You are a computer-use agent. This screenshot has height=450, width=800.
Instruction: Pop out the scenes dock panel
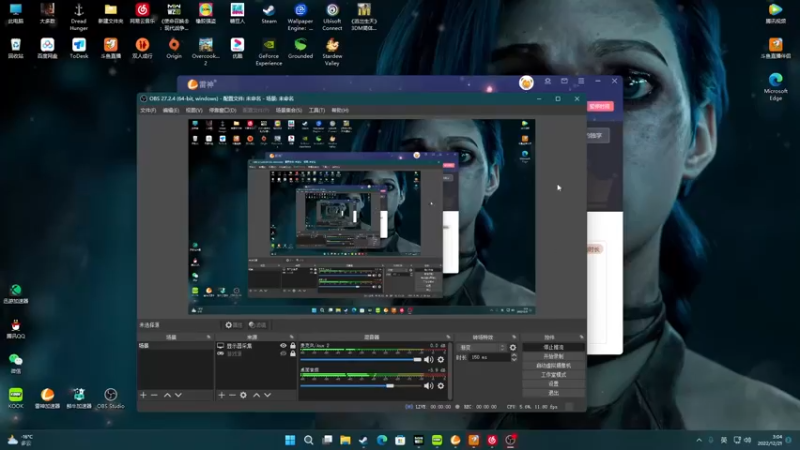(209, 337)
